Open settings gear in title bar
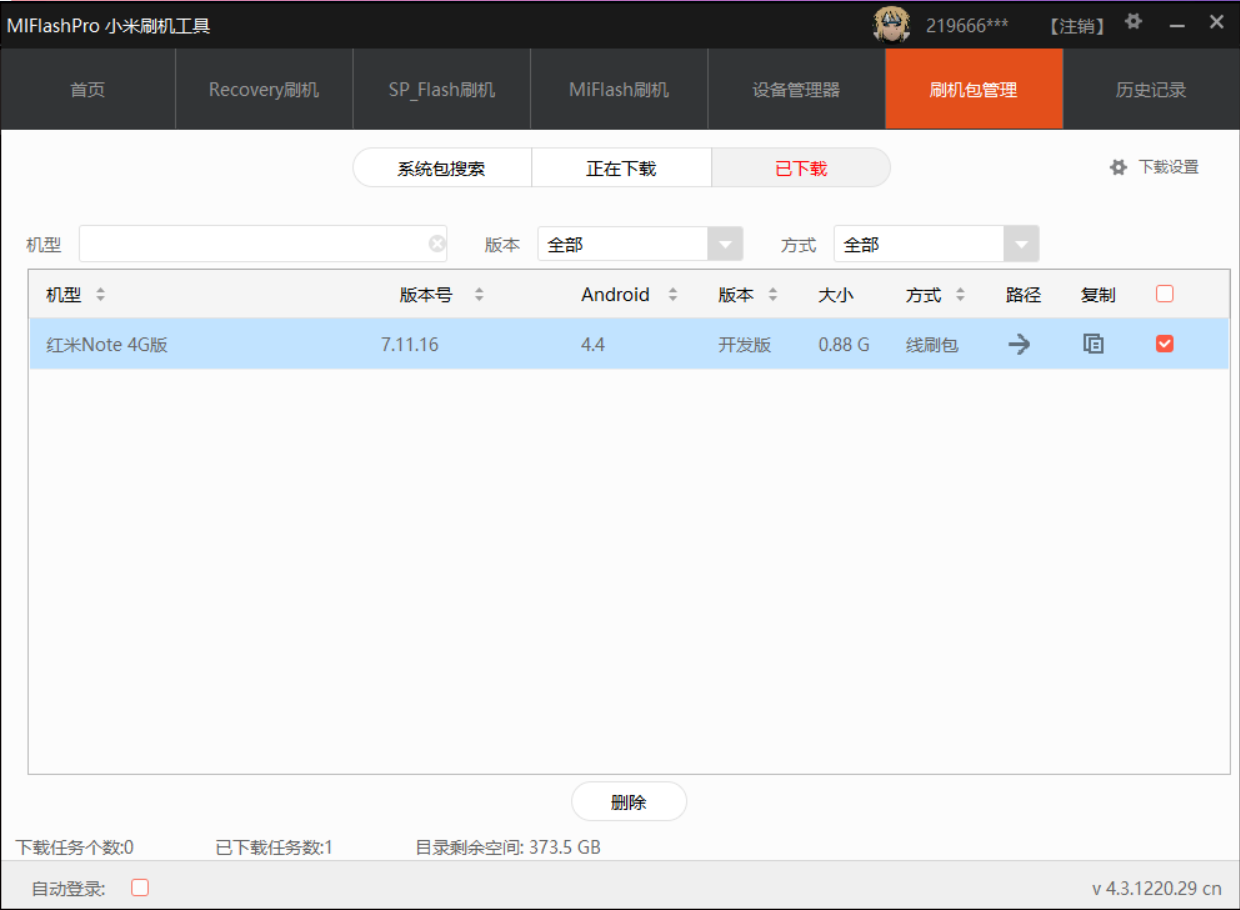Image resolution: width=1240 pixels, height=910 pixels. pyautogui.click(x=1133, y=22)
